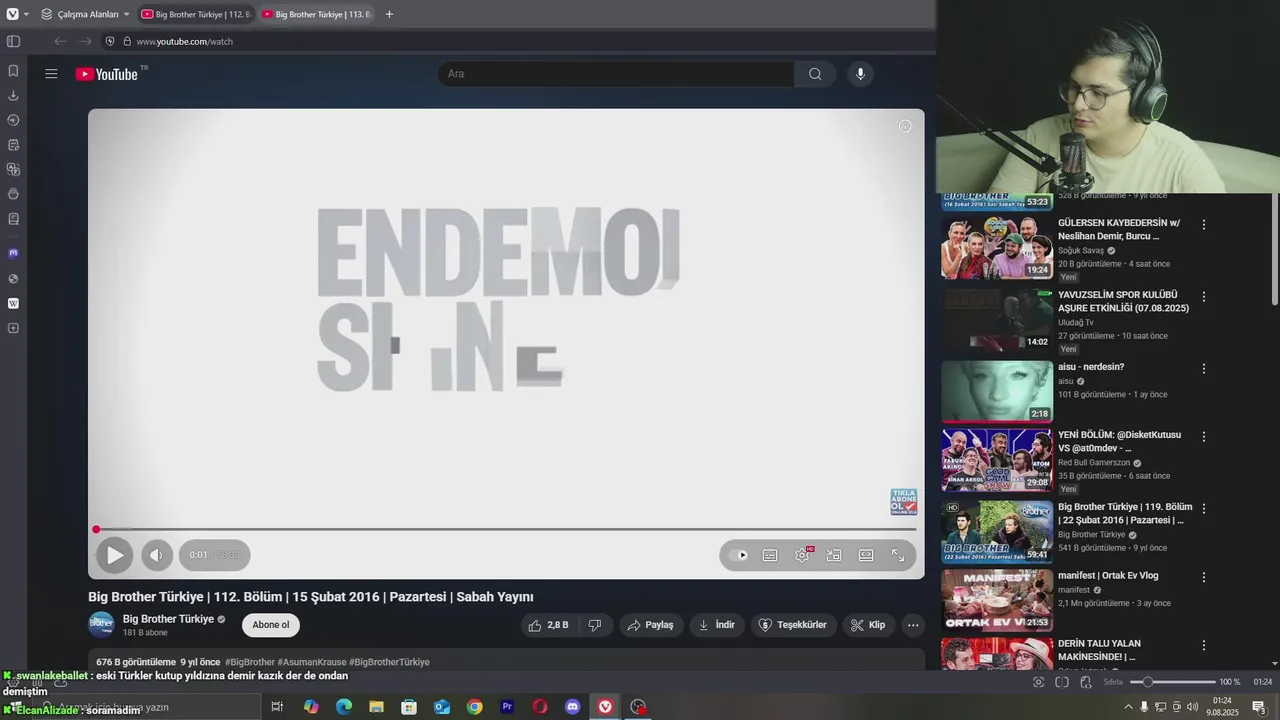This screenshot has height=720, width=1280.
Task: Switch to Big Brother Türkiye 112. tab
Action: click(196, 14)
